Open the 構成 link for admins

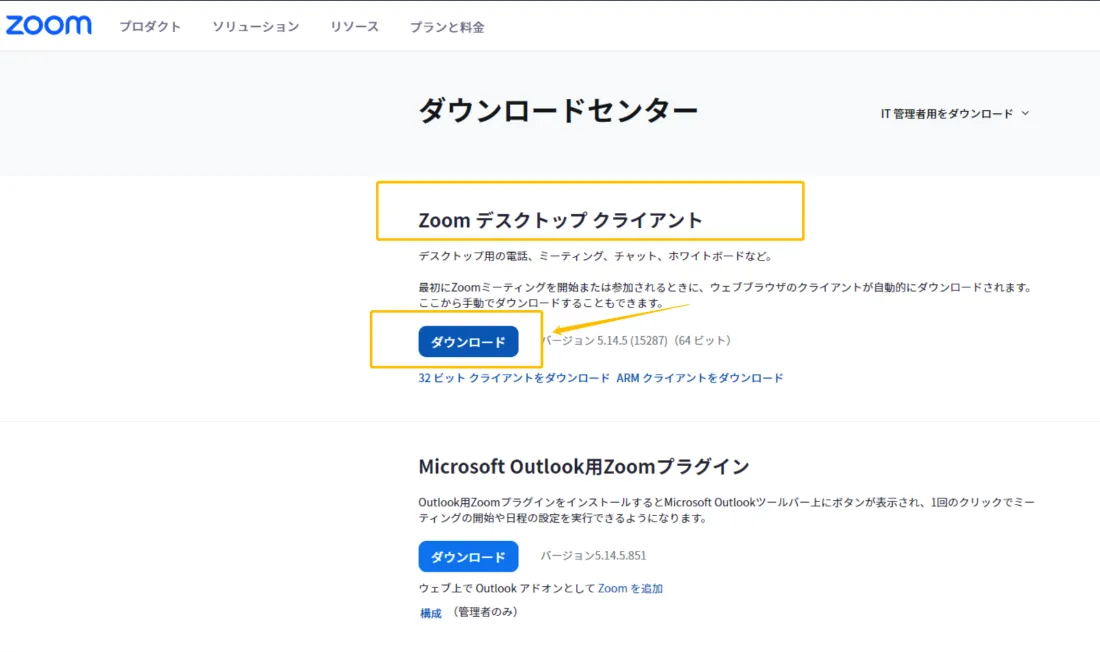(431, 613)
